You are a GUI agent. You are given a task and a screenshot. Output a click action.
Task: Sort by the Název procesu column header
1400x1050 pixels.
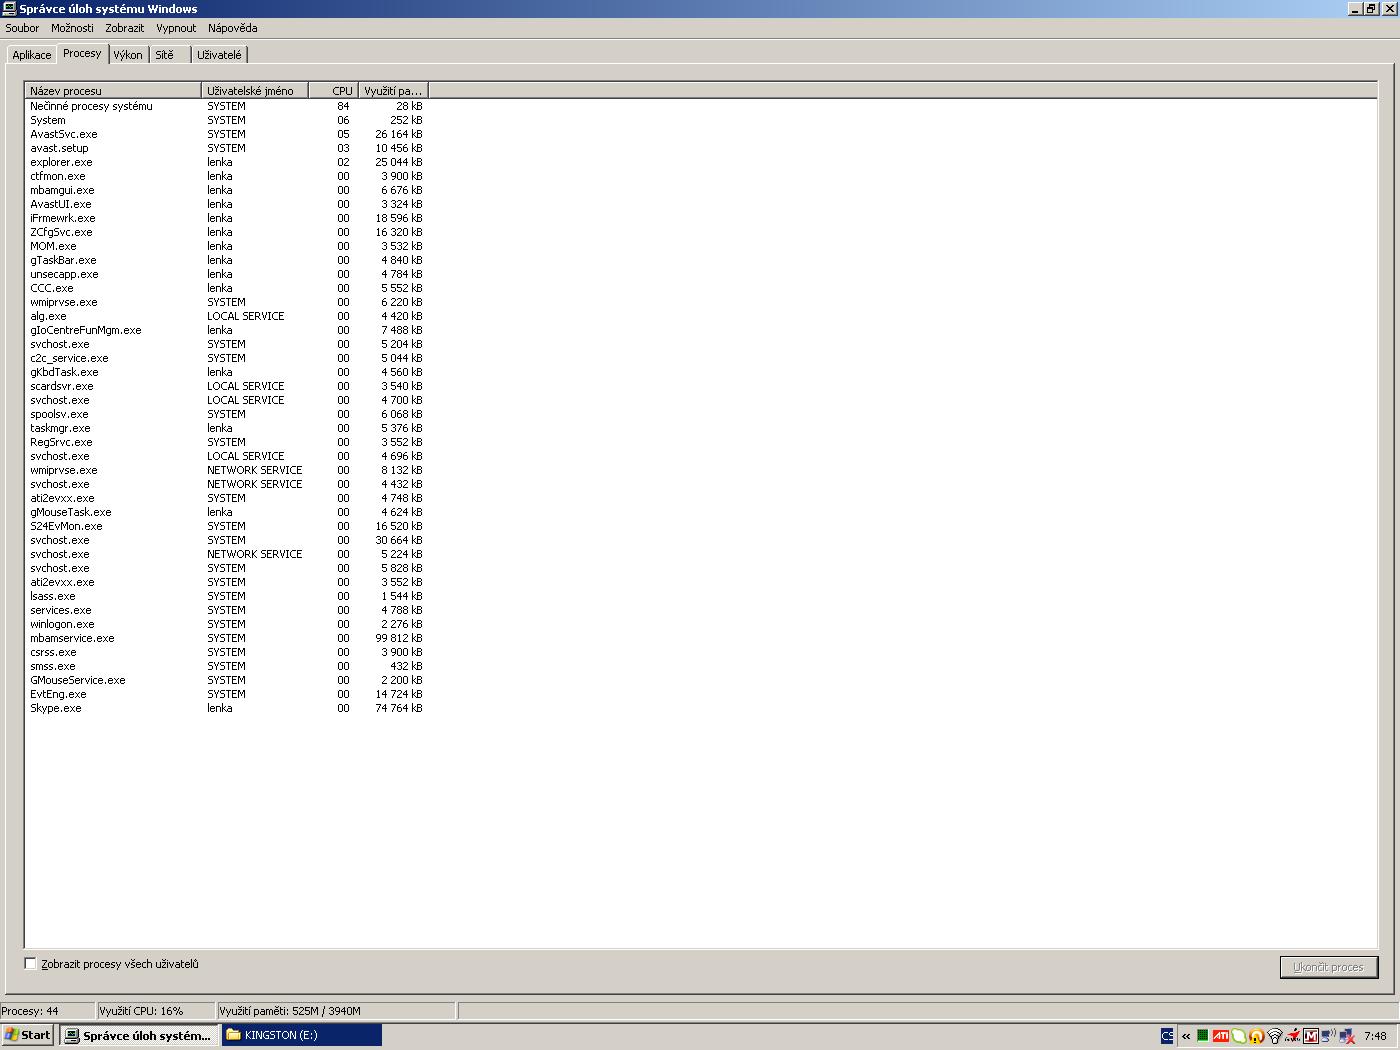113,91
